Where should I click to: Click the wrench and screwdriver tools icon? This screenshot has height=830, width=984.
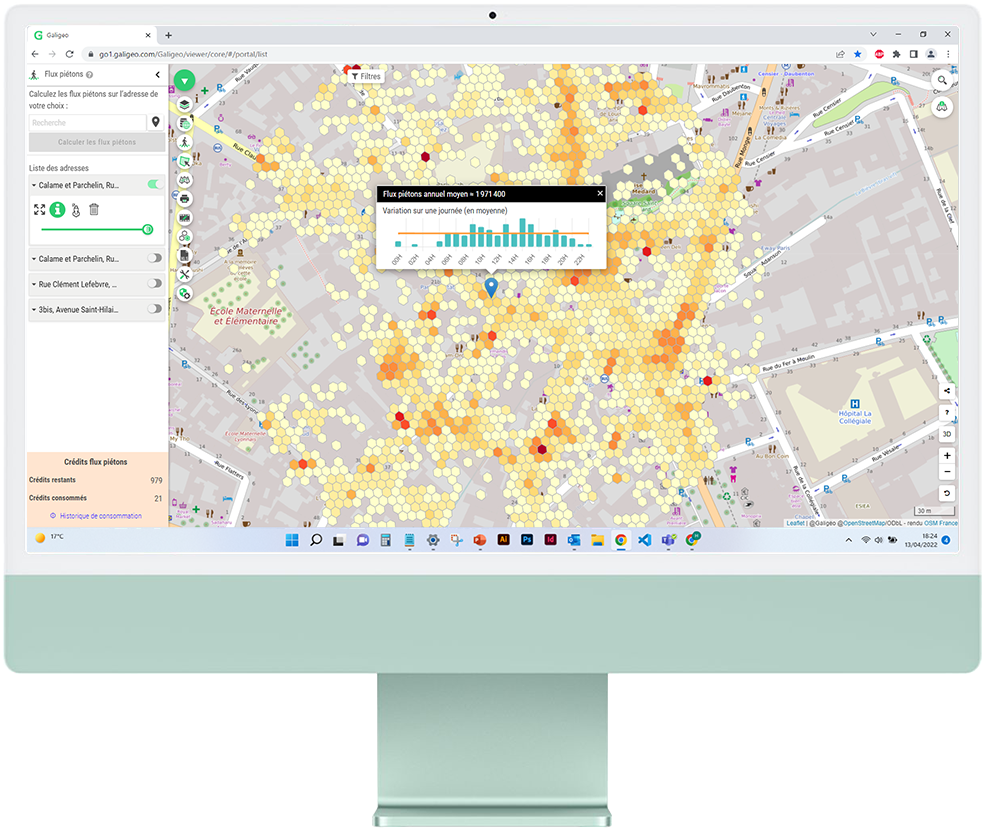pos(185,274)
